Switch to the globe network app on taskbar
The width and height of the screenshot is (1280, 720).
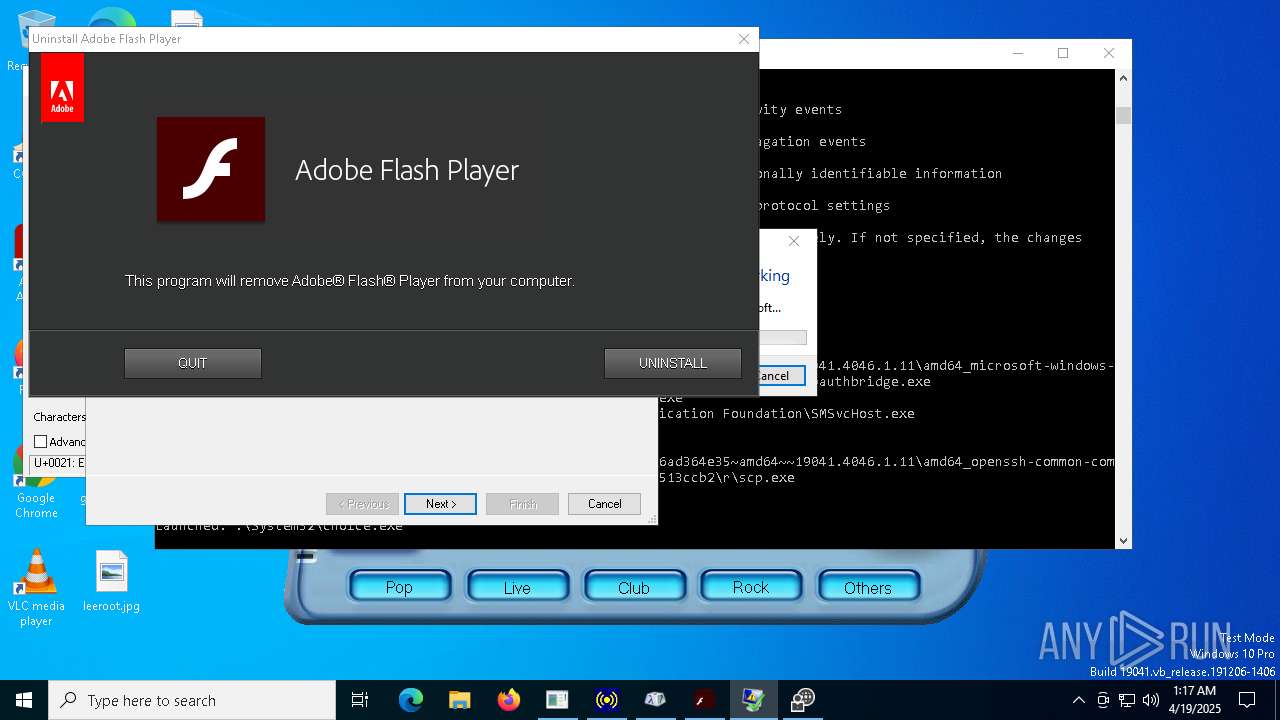[x=802, y=700]
